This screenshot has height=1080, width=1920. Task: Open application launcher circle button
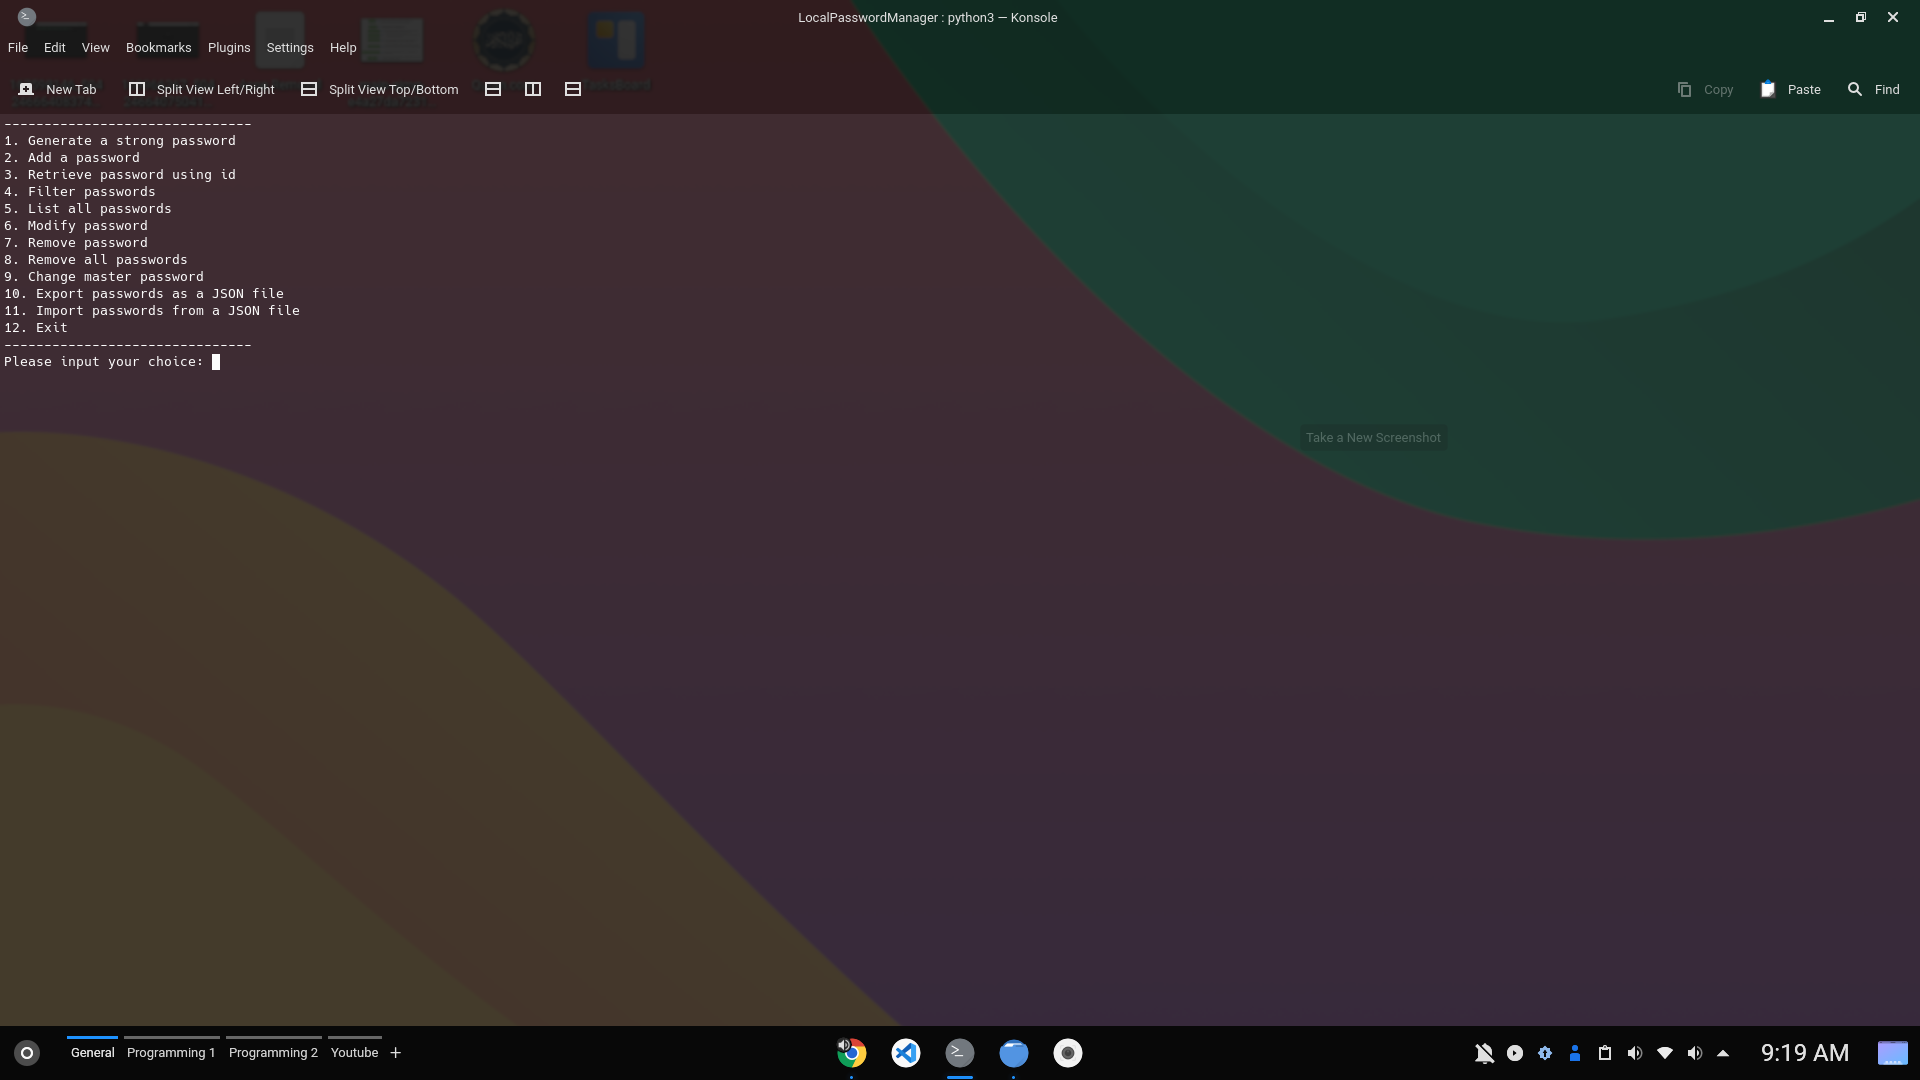(x=27, y=1053)
